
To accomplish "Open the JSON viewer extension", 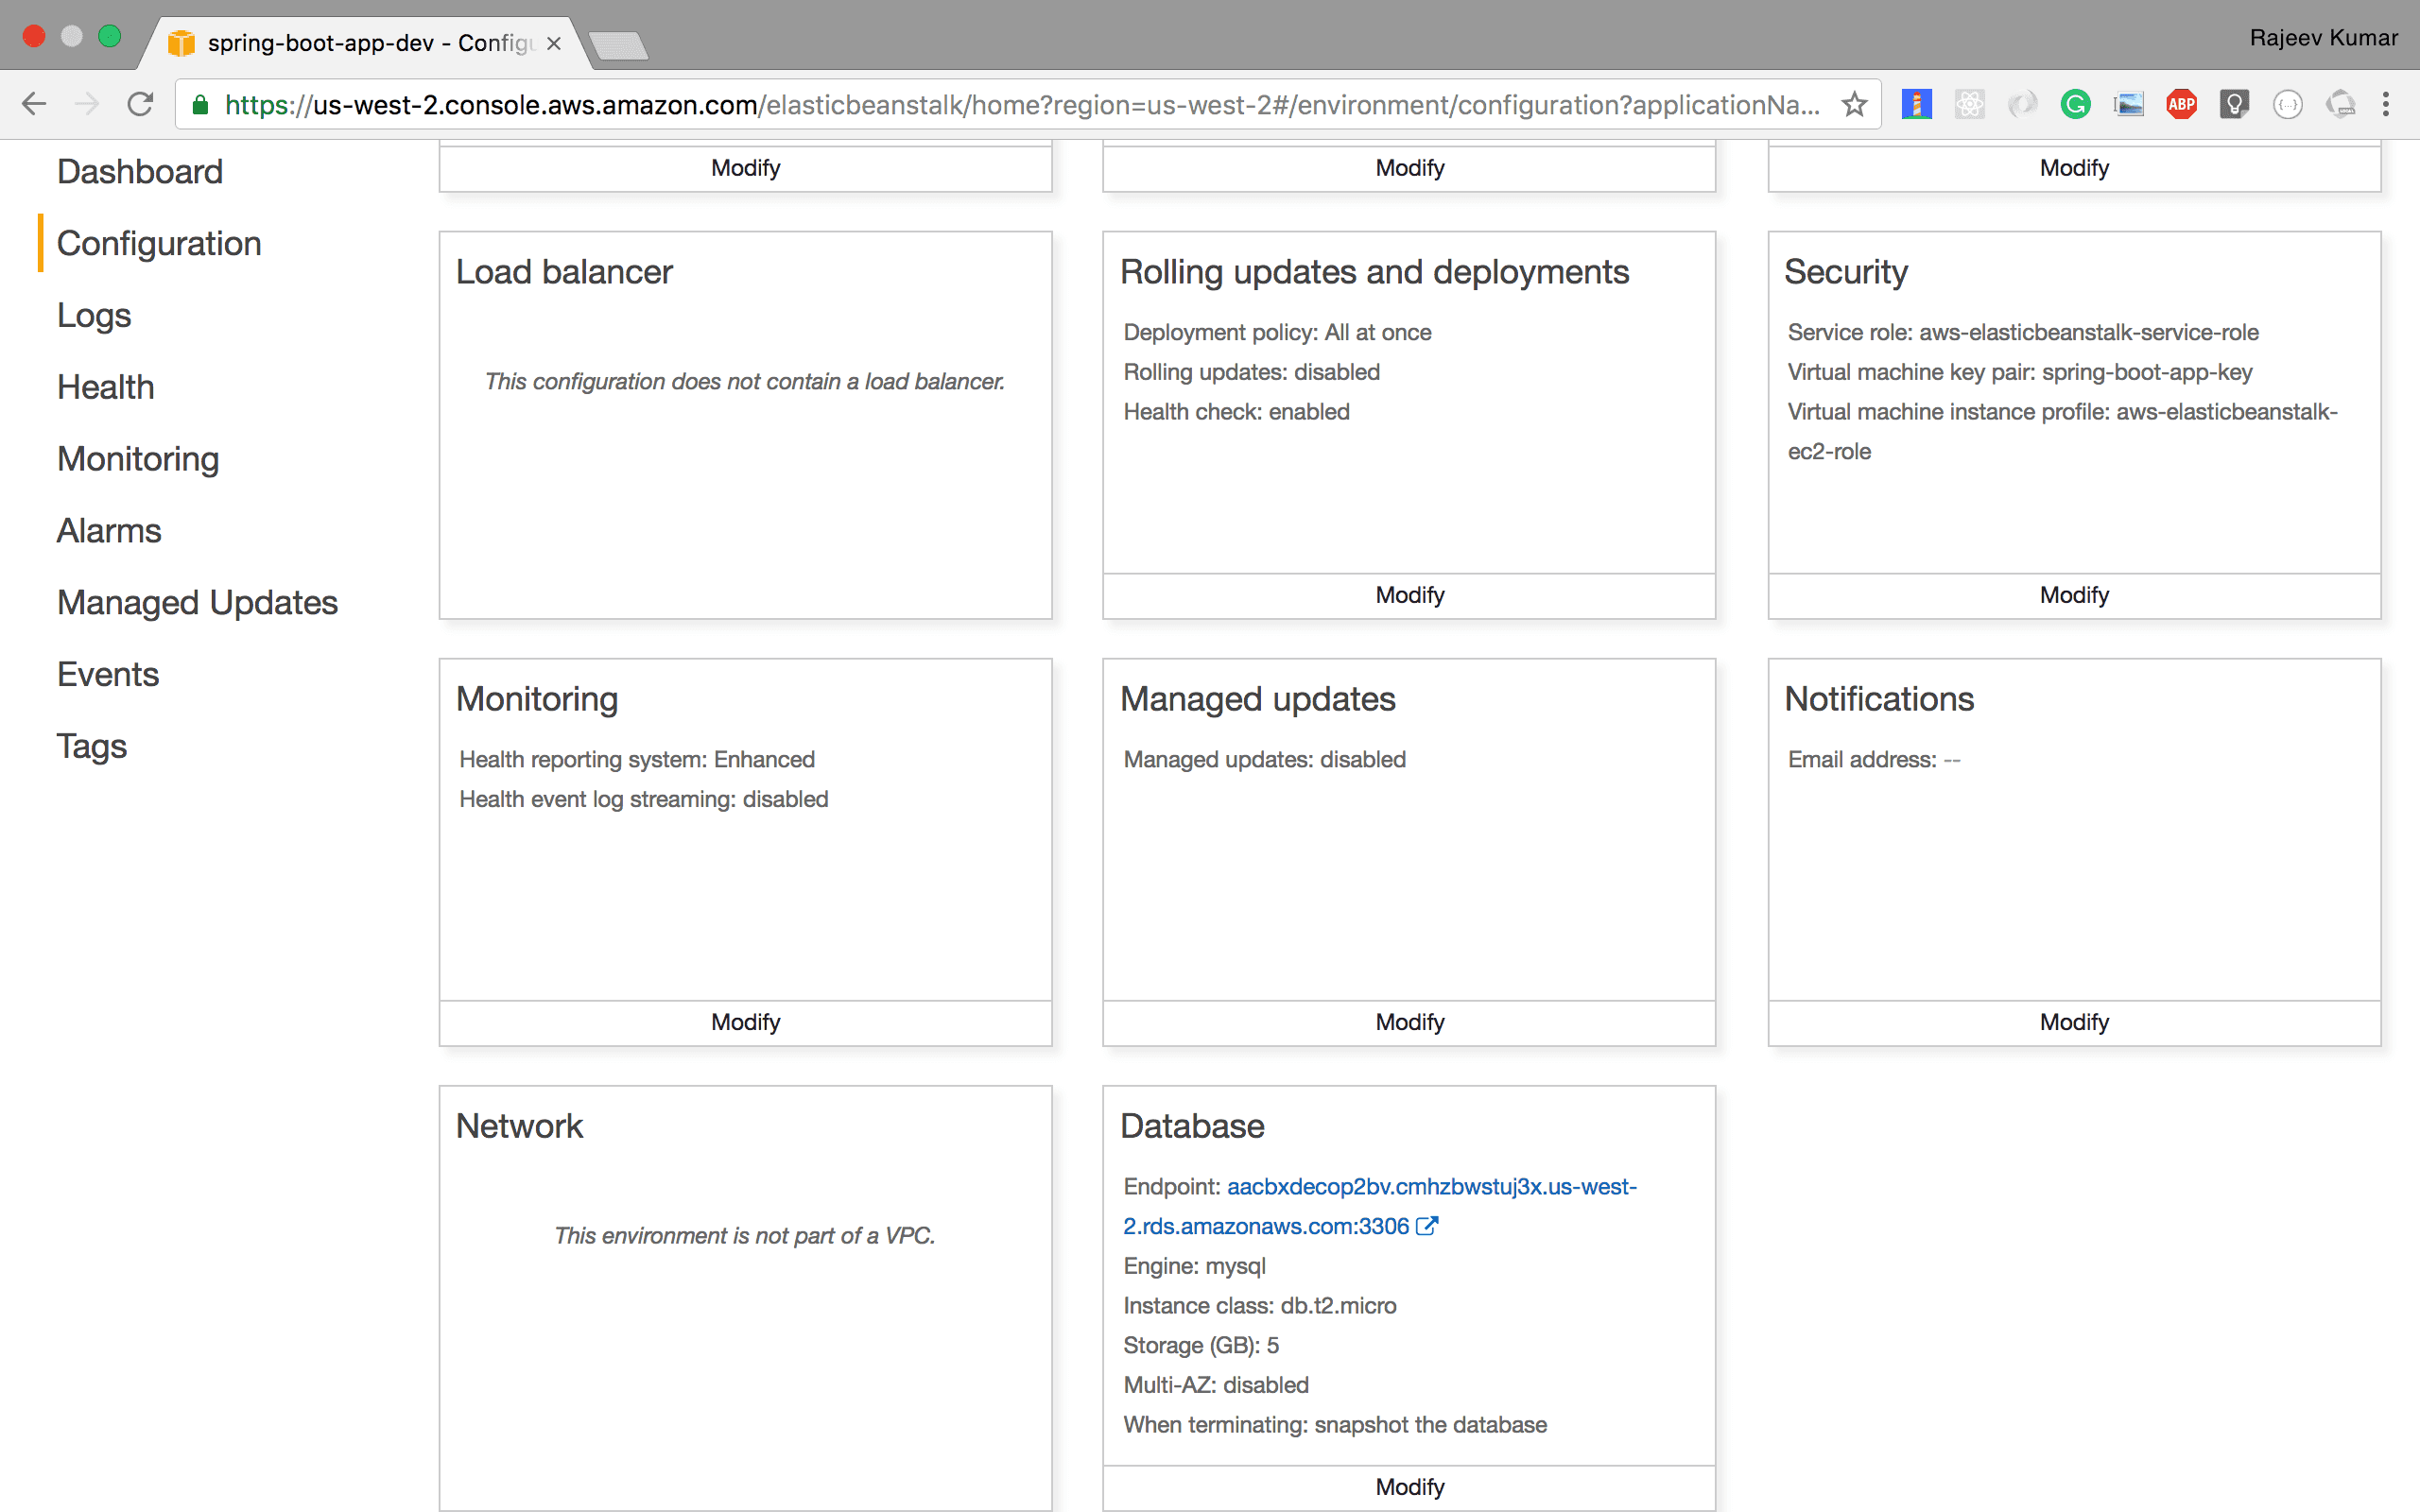I will pos(2288,103).
